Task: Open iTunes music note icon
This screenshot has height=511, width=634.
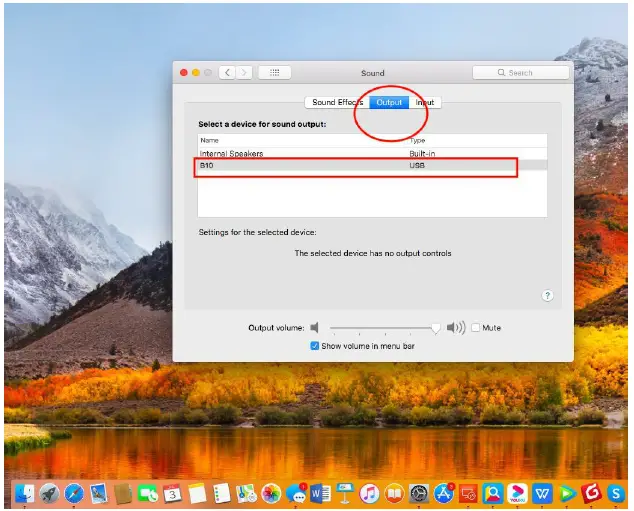Action: tap(369, 494)
